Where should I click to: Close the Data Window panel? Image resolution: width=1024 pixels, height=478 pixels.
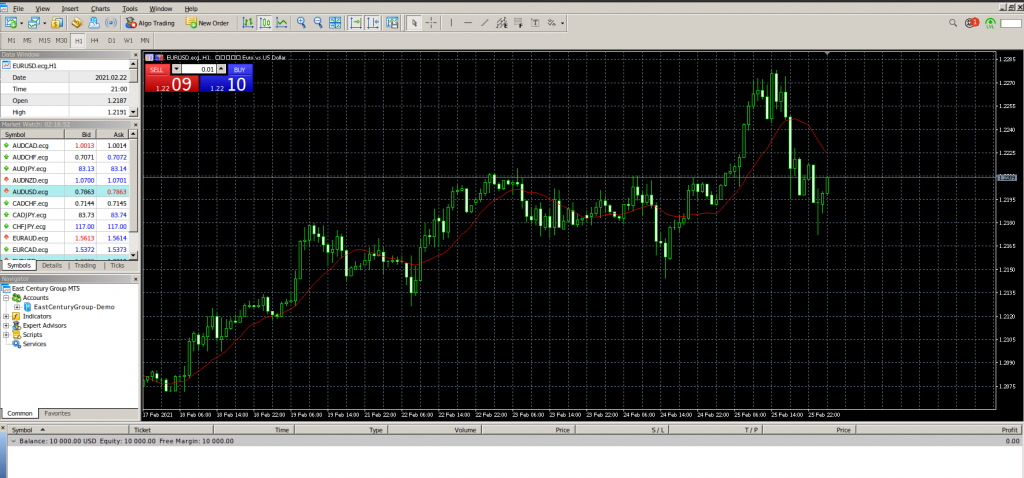[x=136, y=55]
